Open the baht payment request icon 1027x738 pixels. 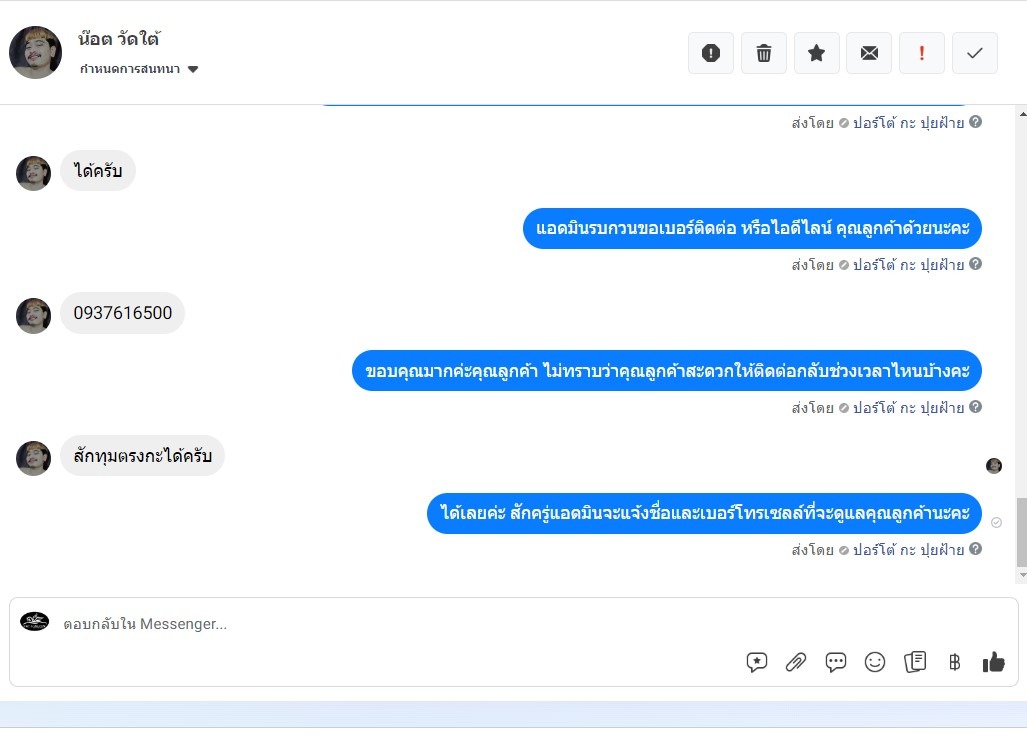click(x=954, y=662)
